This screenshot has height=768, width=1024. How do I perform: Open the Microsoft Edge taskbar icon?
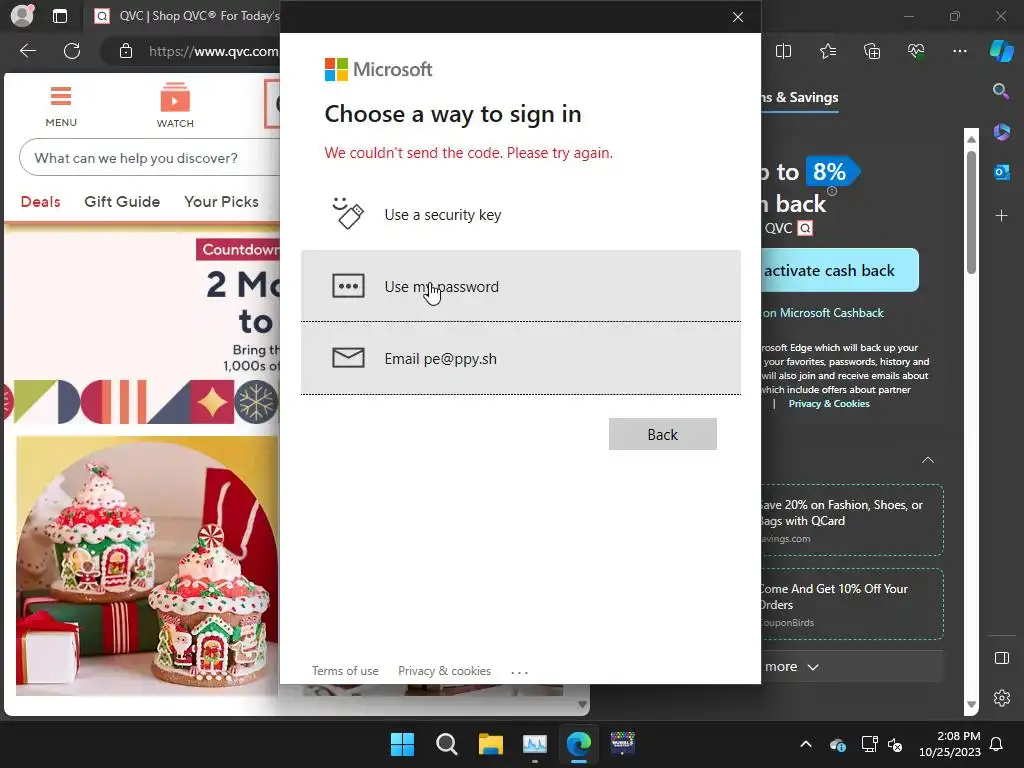tap(579, 744)
